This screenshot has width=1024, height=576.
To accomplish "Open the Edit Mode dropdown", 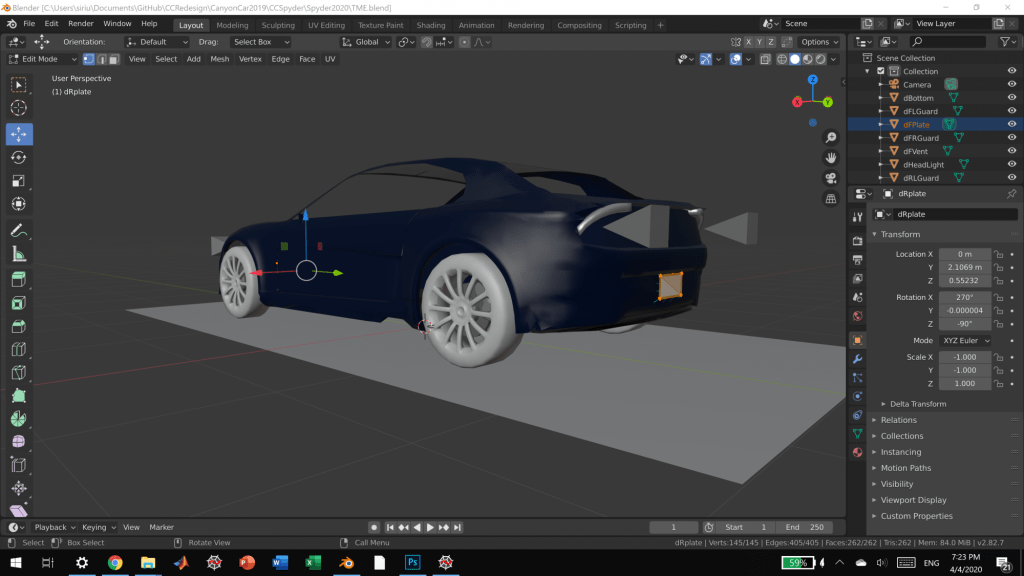I will point(43,59).
